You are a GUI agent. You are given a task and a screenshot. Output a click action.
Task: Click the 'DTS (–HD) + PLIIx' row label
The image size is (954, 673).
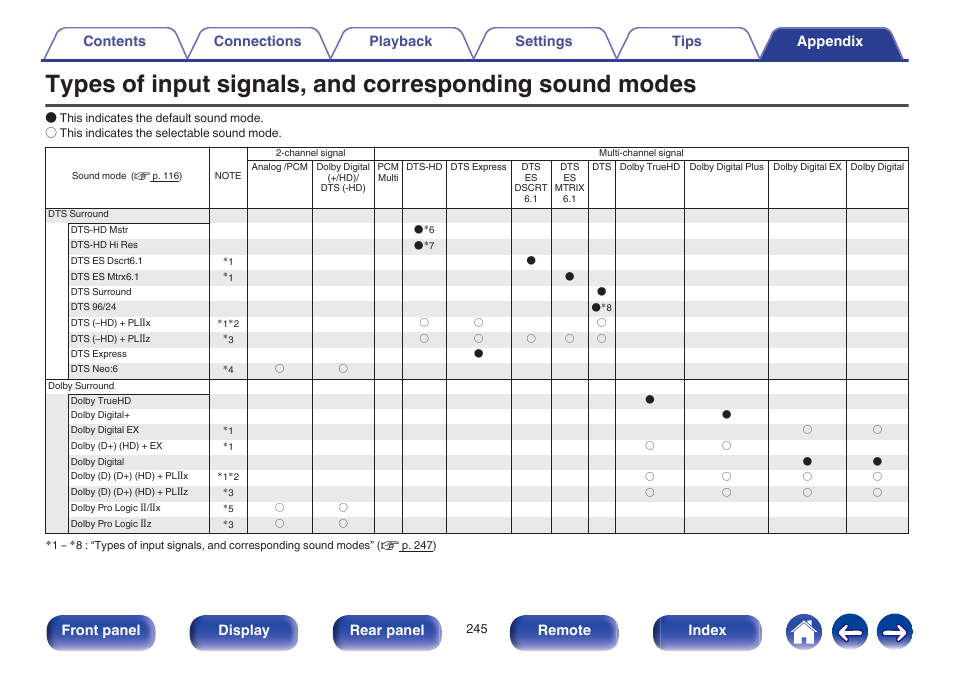click(x=111, y=323)
